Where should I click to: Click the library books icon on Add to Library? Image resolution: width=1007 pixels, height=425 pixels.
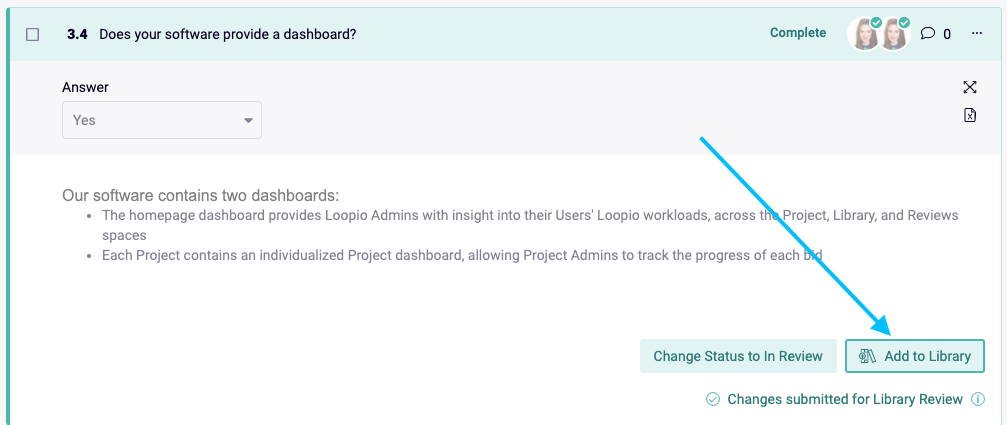tap(868, 356)
